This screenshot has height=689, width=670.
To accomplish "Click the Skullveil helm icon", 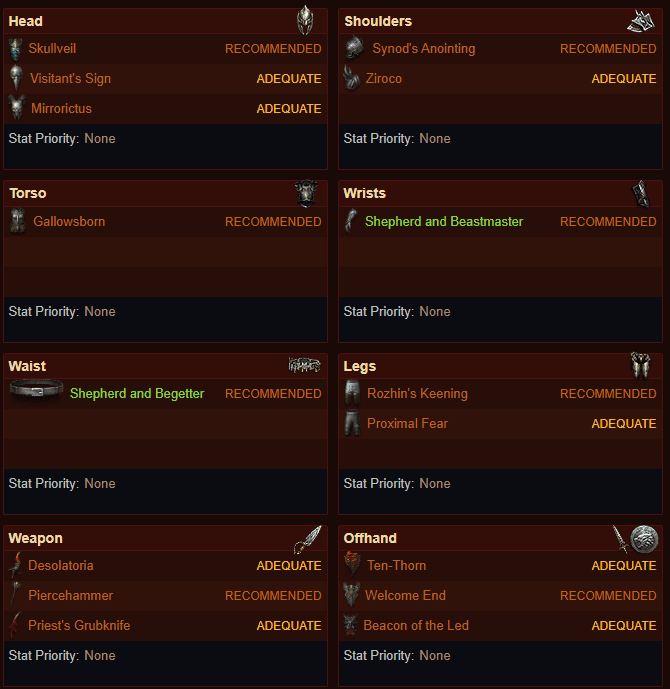I will click(16, 49).
